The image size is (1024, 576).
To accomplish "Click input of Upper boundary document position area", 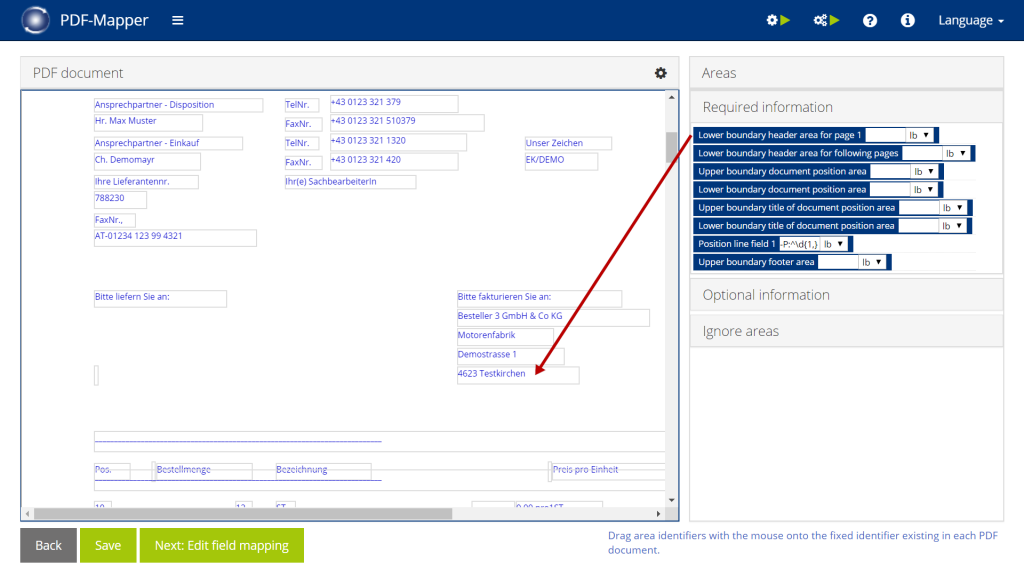I will [x=890, y=172].
